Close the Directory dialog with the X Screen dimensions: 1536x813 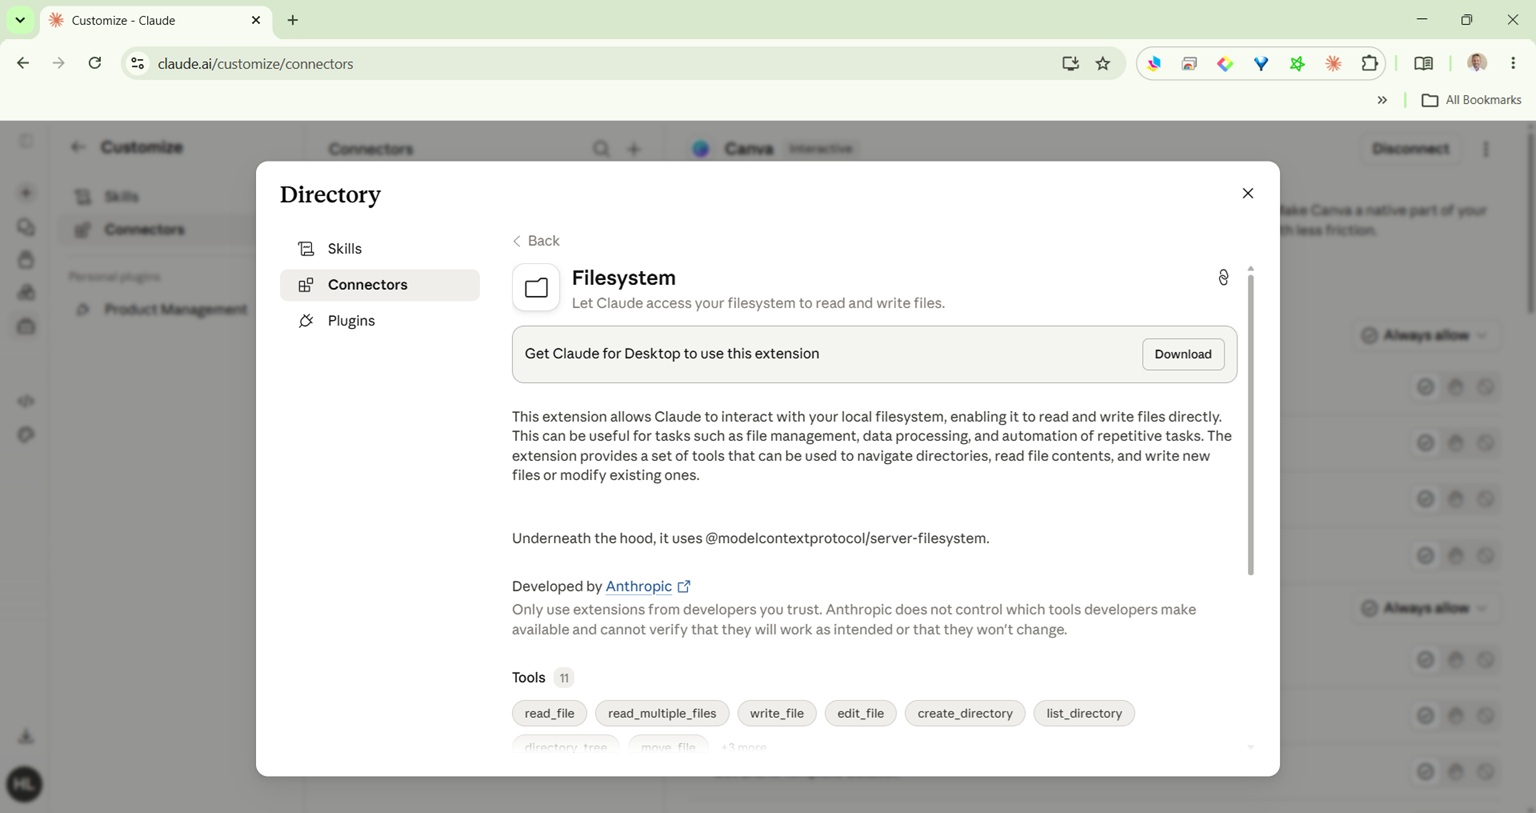(1247, 193)
